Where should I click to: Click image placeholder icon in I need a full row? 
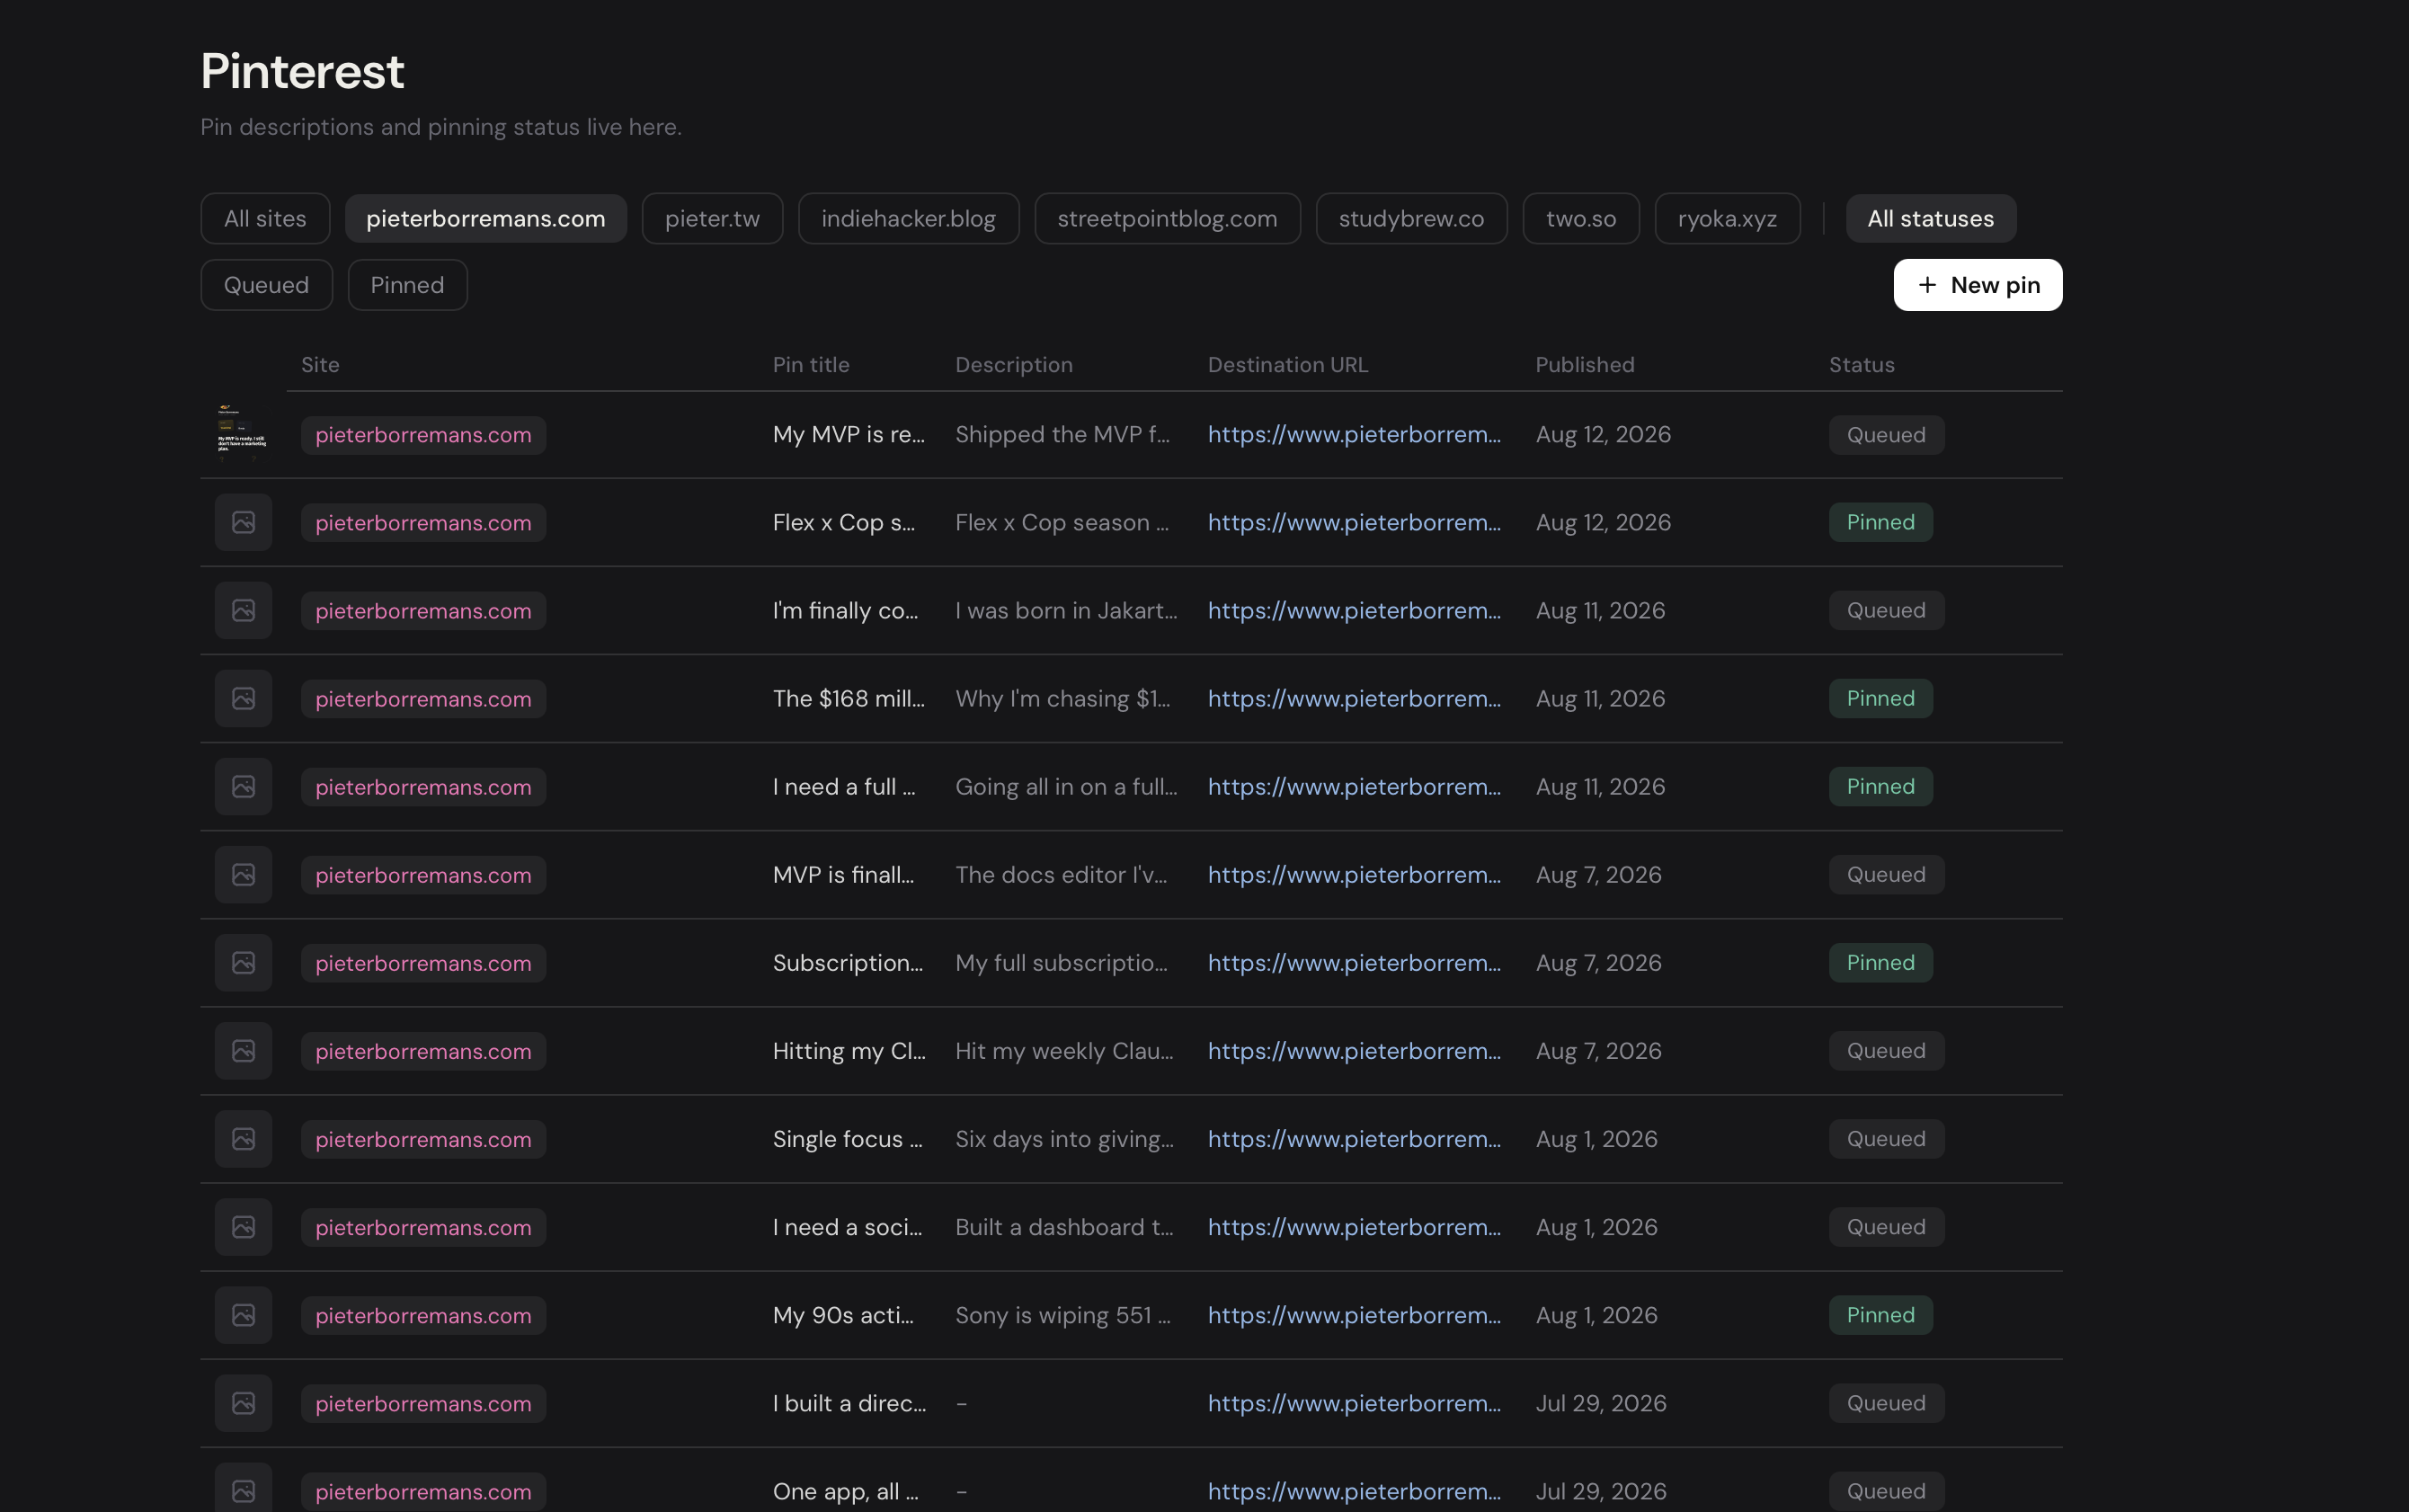coord(243,786)
